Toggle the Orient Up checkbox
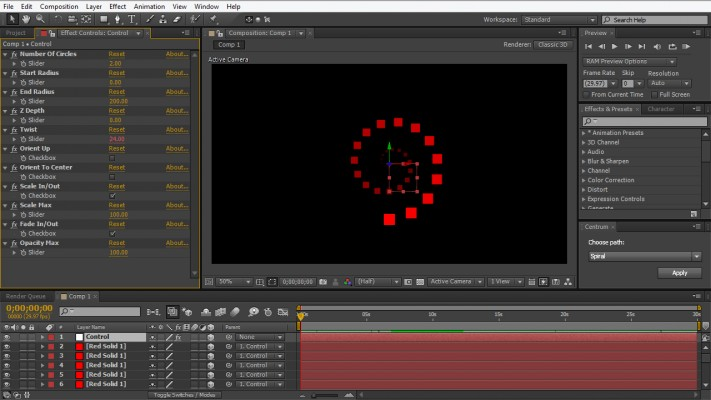The image size is (711, 400). coord(112,158)
